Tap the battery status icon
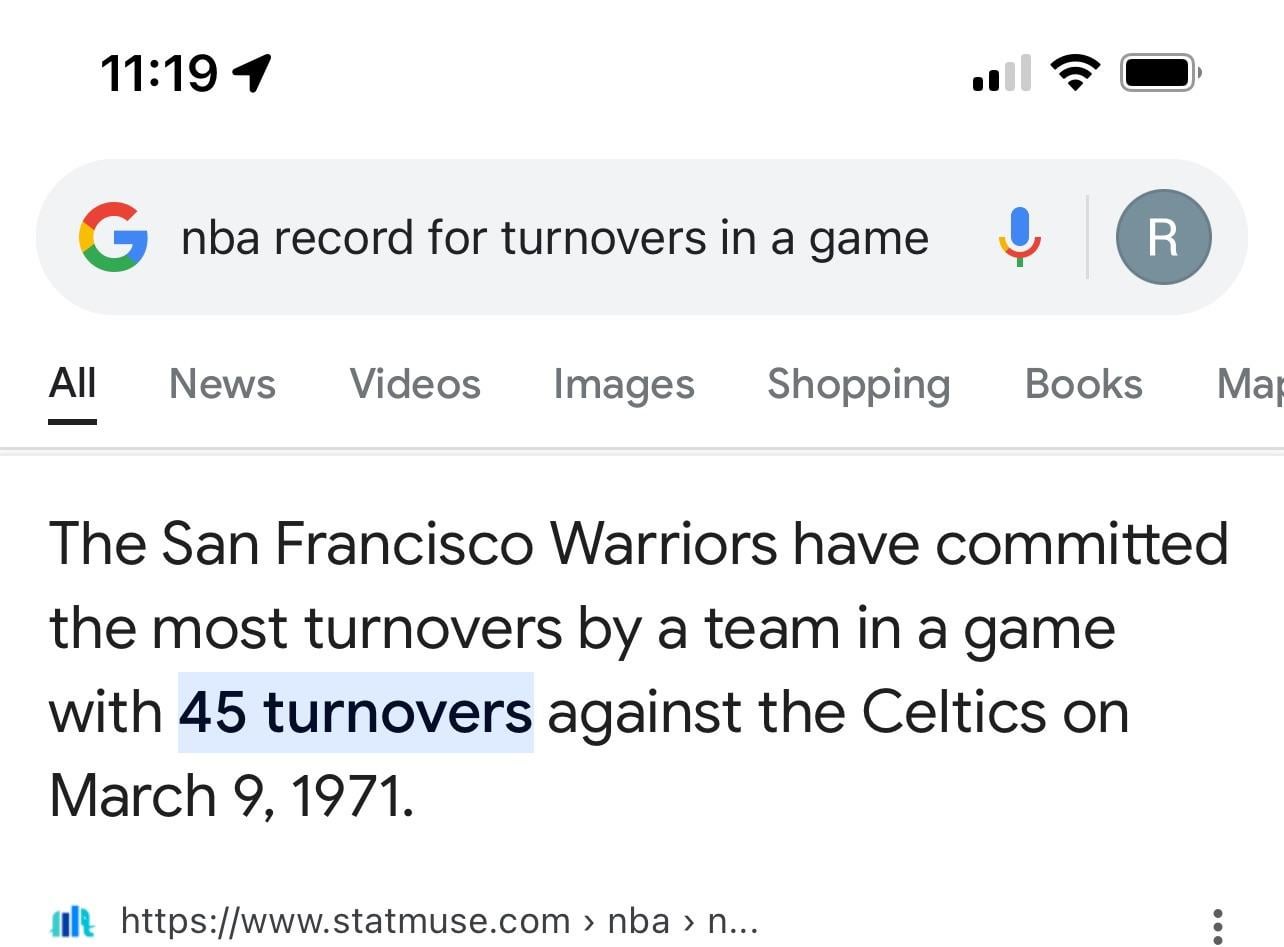The height and width of the screenshot is (947, 1284). (1160, 73)
